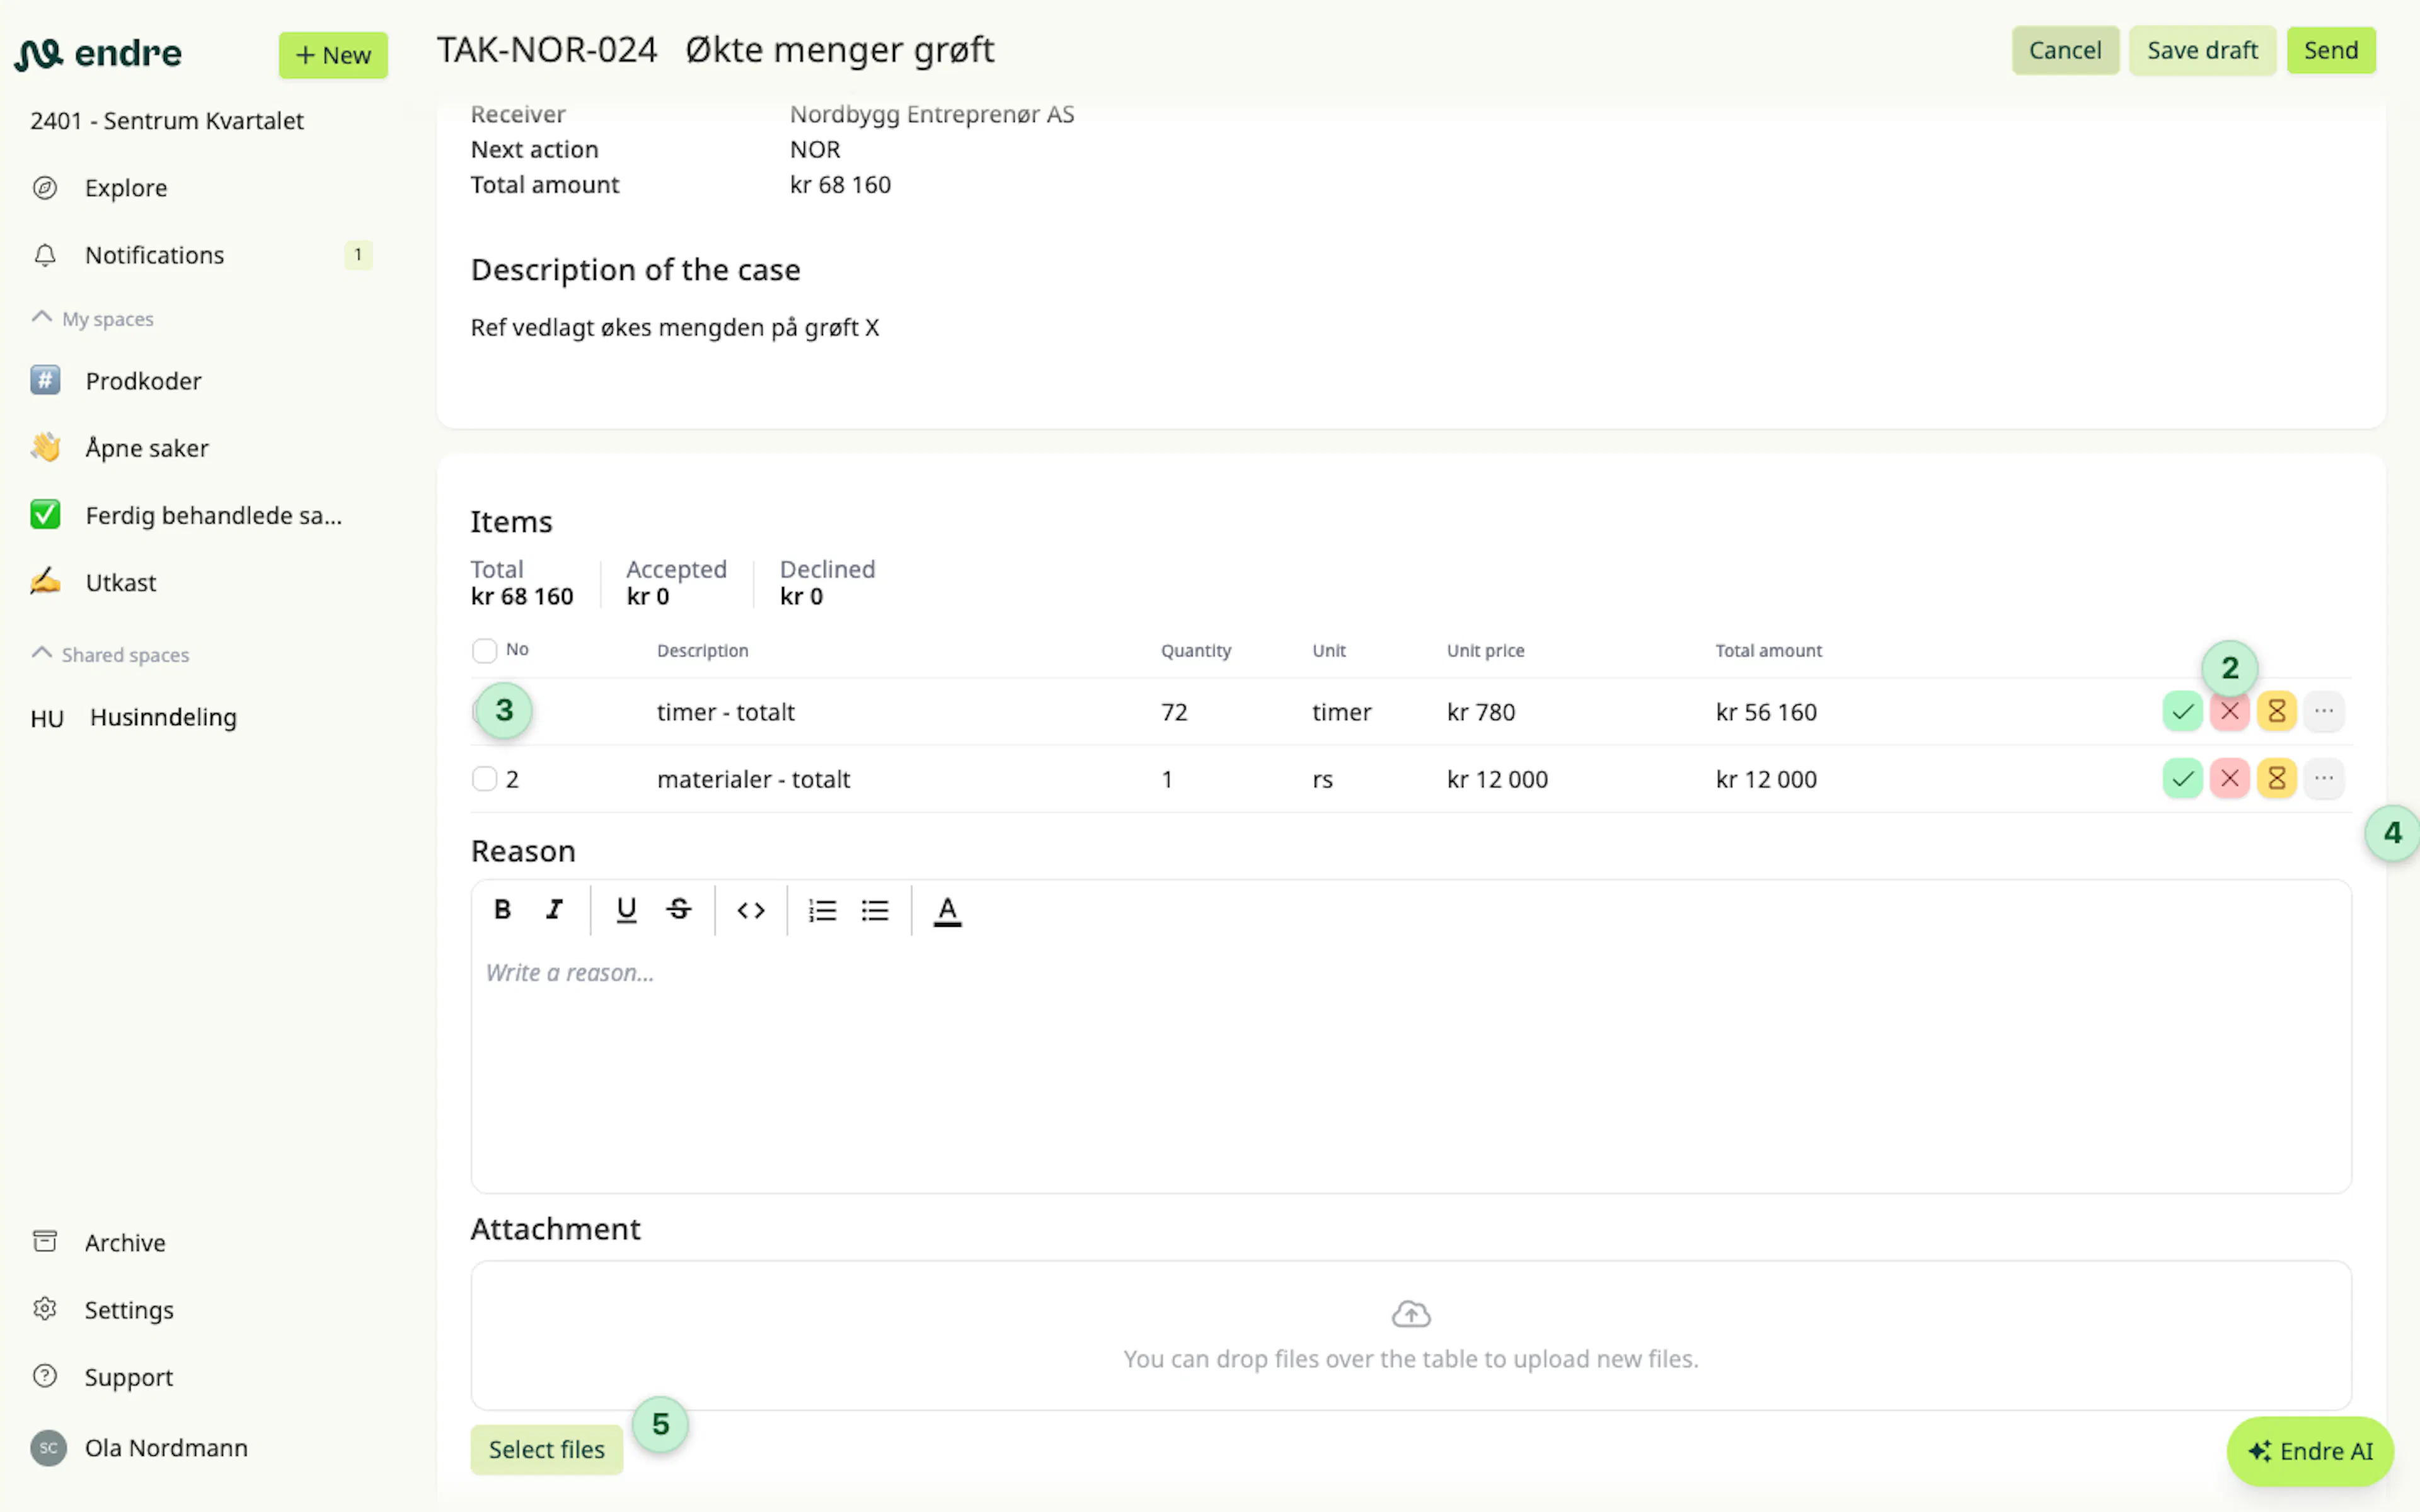
Task: Collapse the My spaces section
Action: pyautogui.click(x=41, y=317)
